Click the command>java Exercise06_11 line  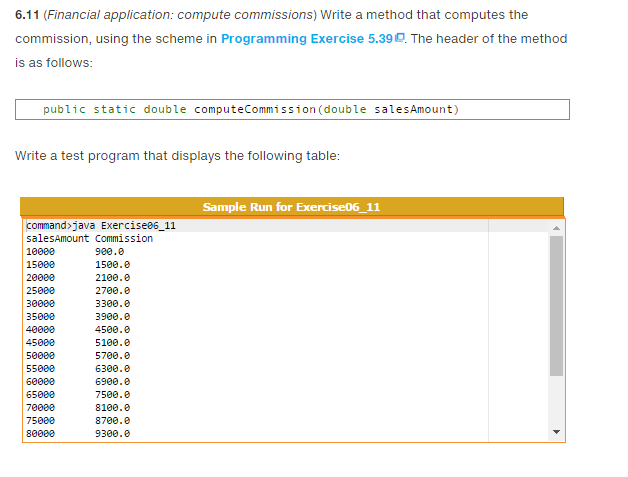click(x=101, y=226)
